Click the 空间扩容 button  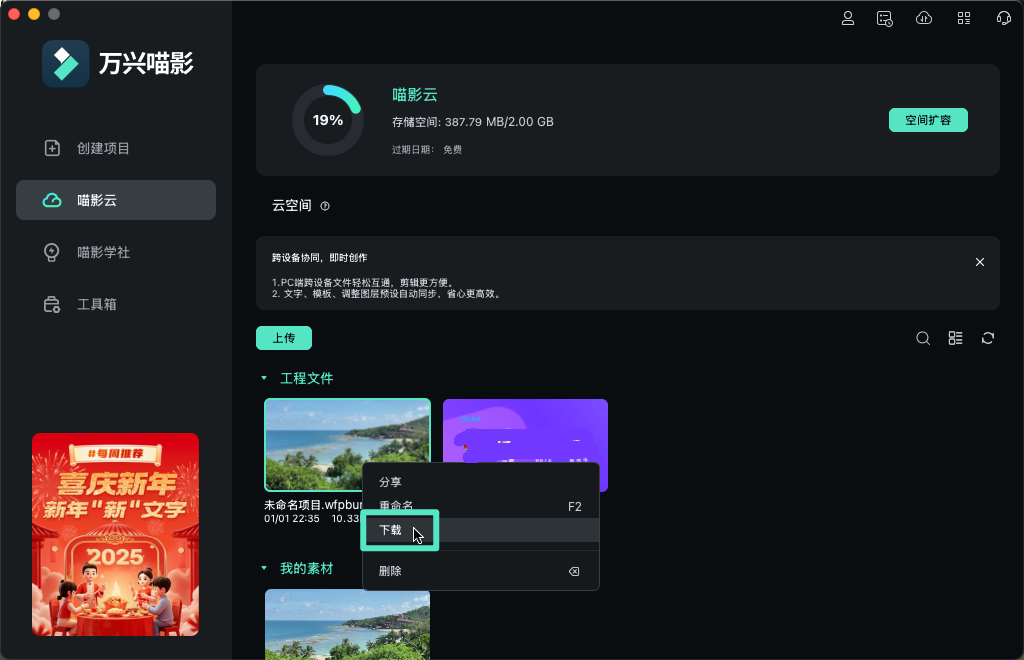[x=928, y=119]
